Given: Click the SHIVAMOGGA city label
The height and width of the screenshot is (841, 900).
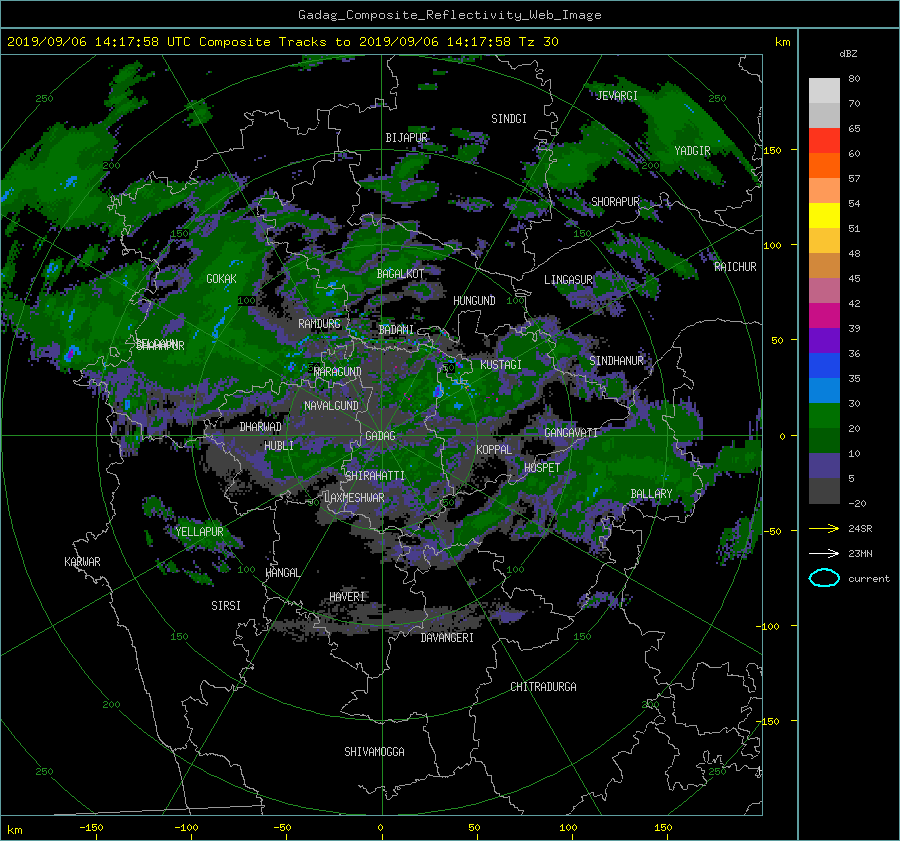Looking at the screenshot, I should point(374,751).
